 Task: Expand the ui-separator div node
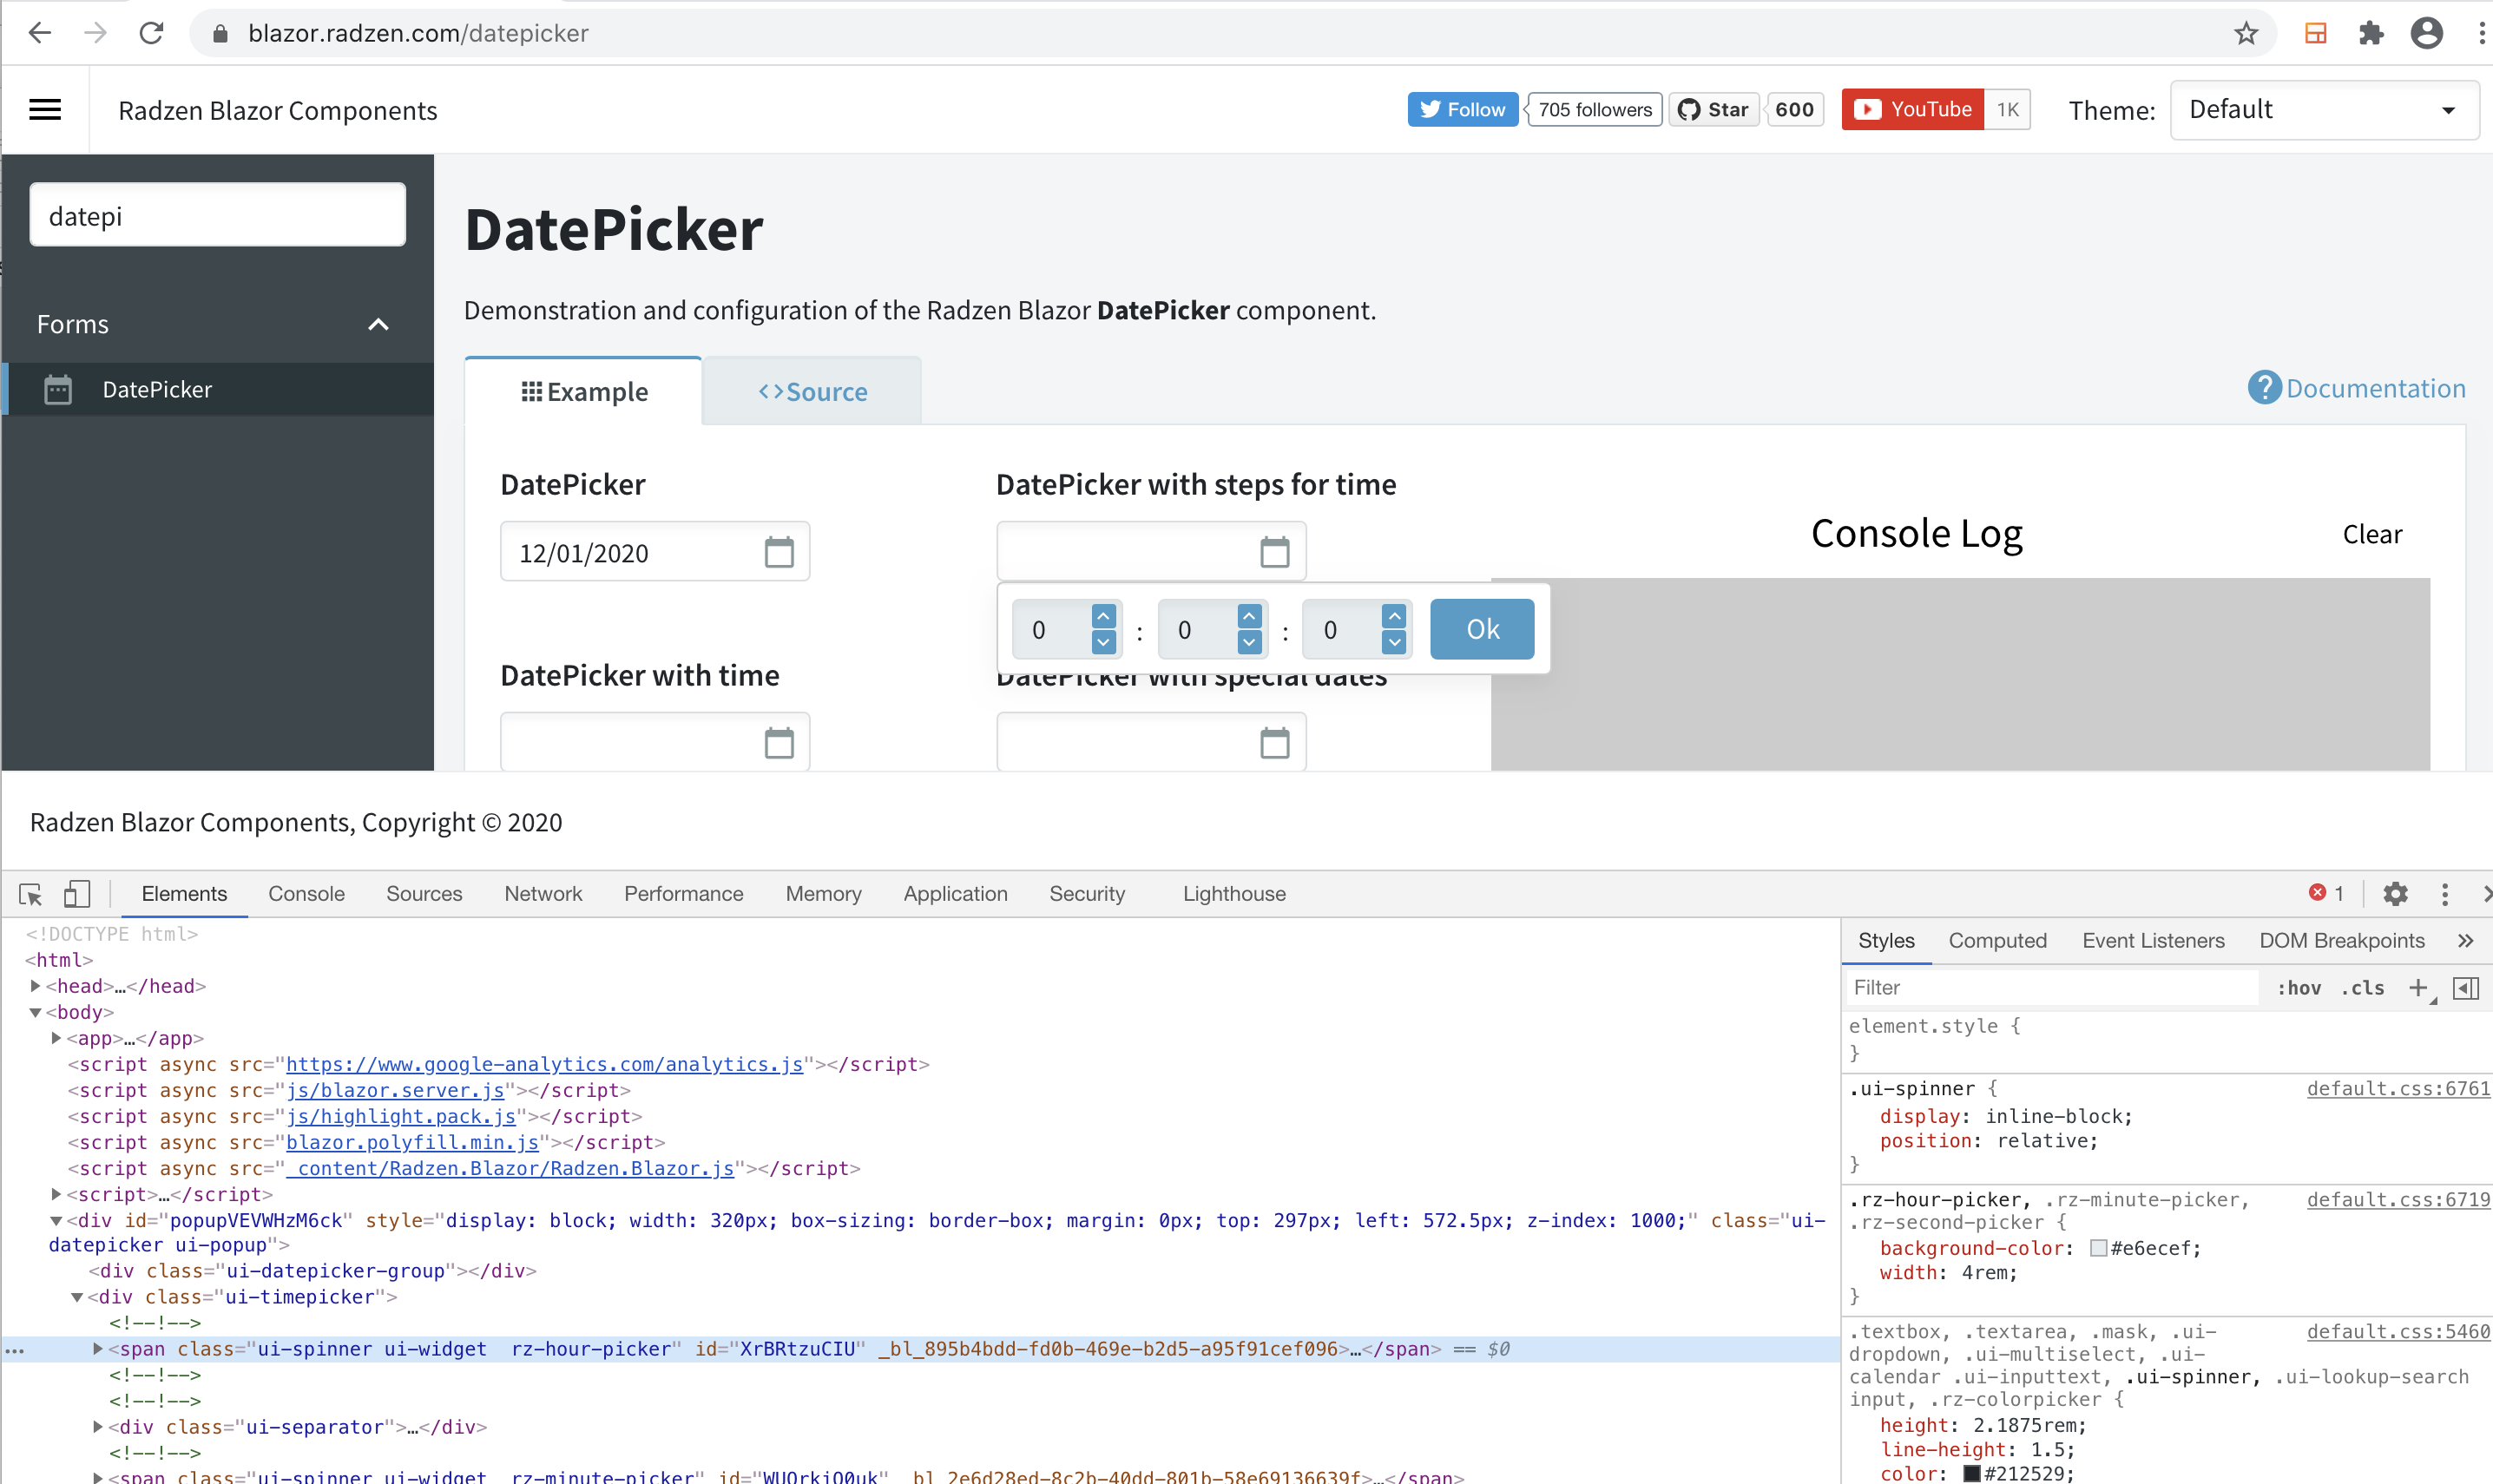98,1427
